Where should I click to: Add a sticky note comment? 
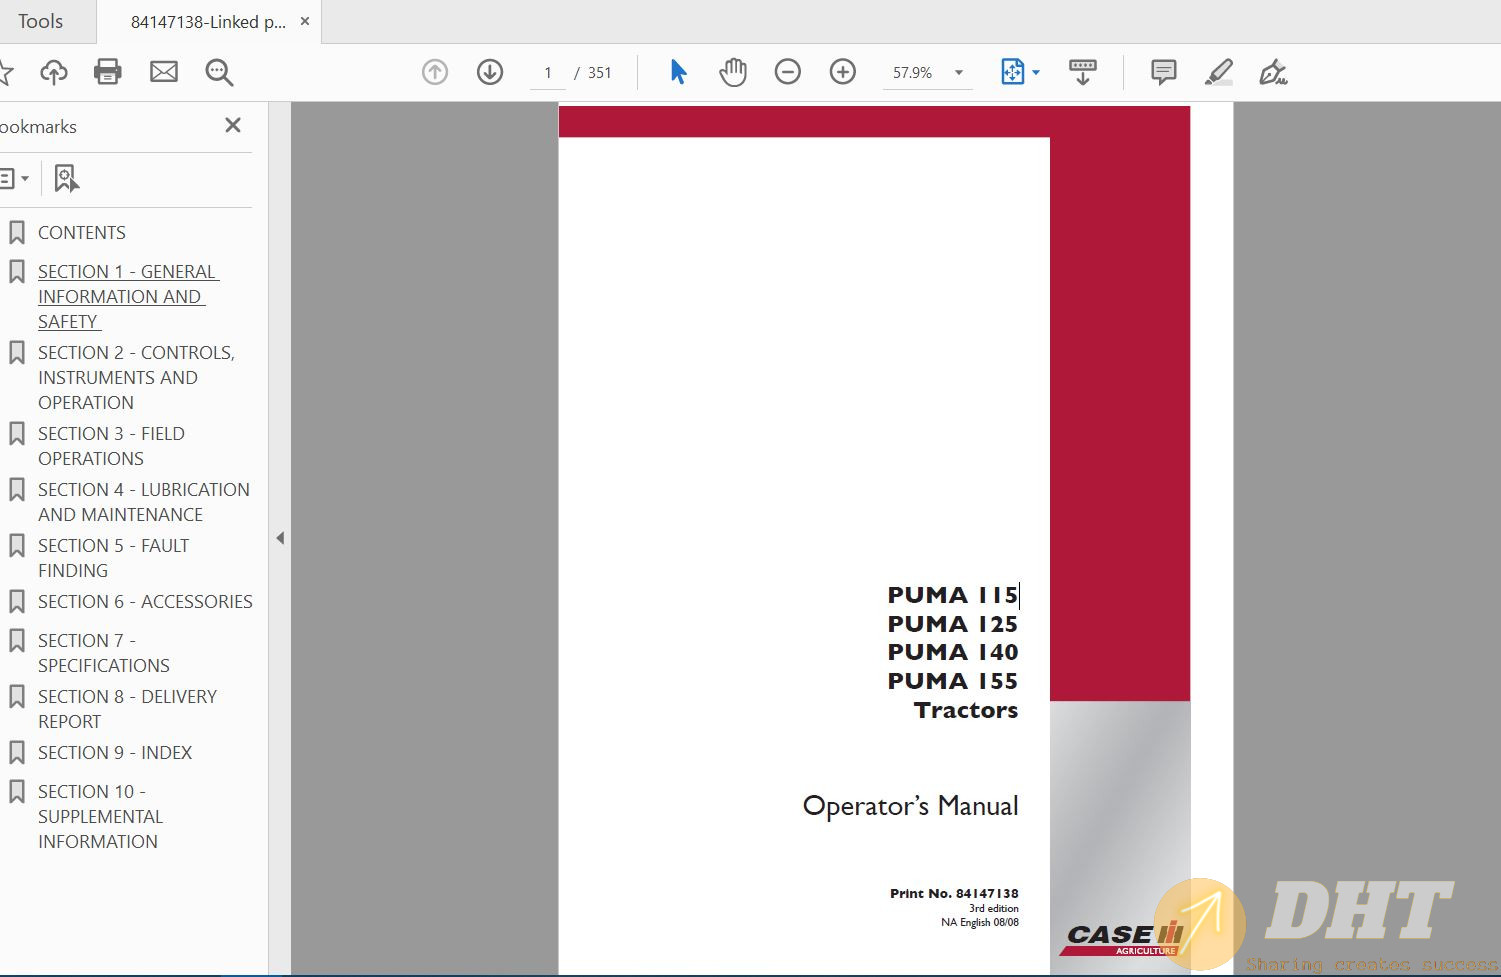point(1163,72)
